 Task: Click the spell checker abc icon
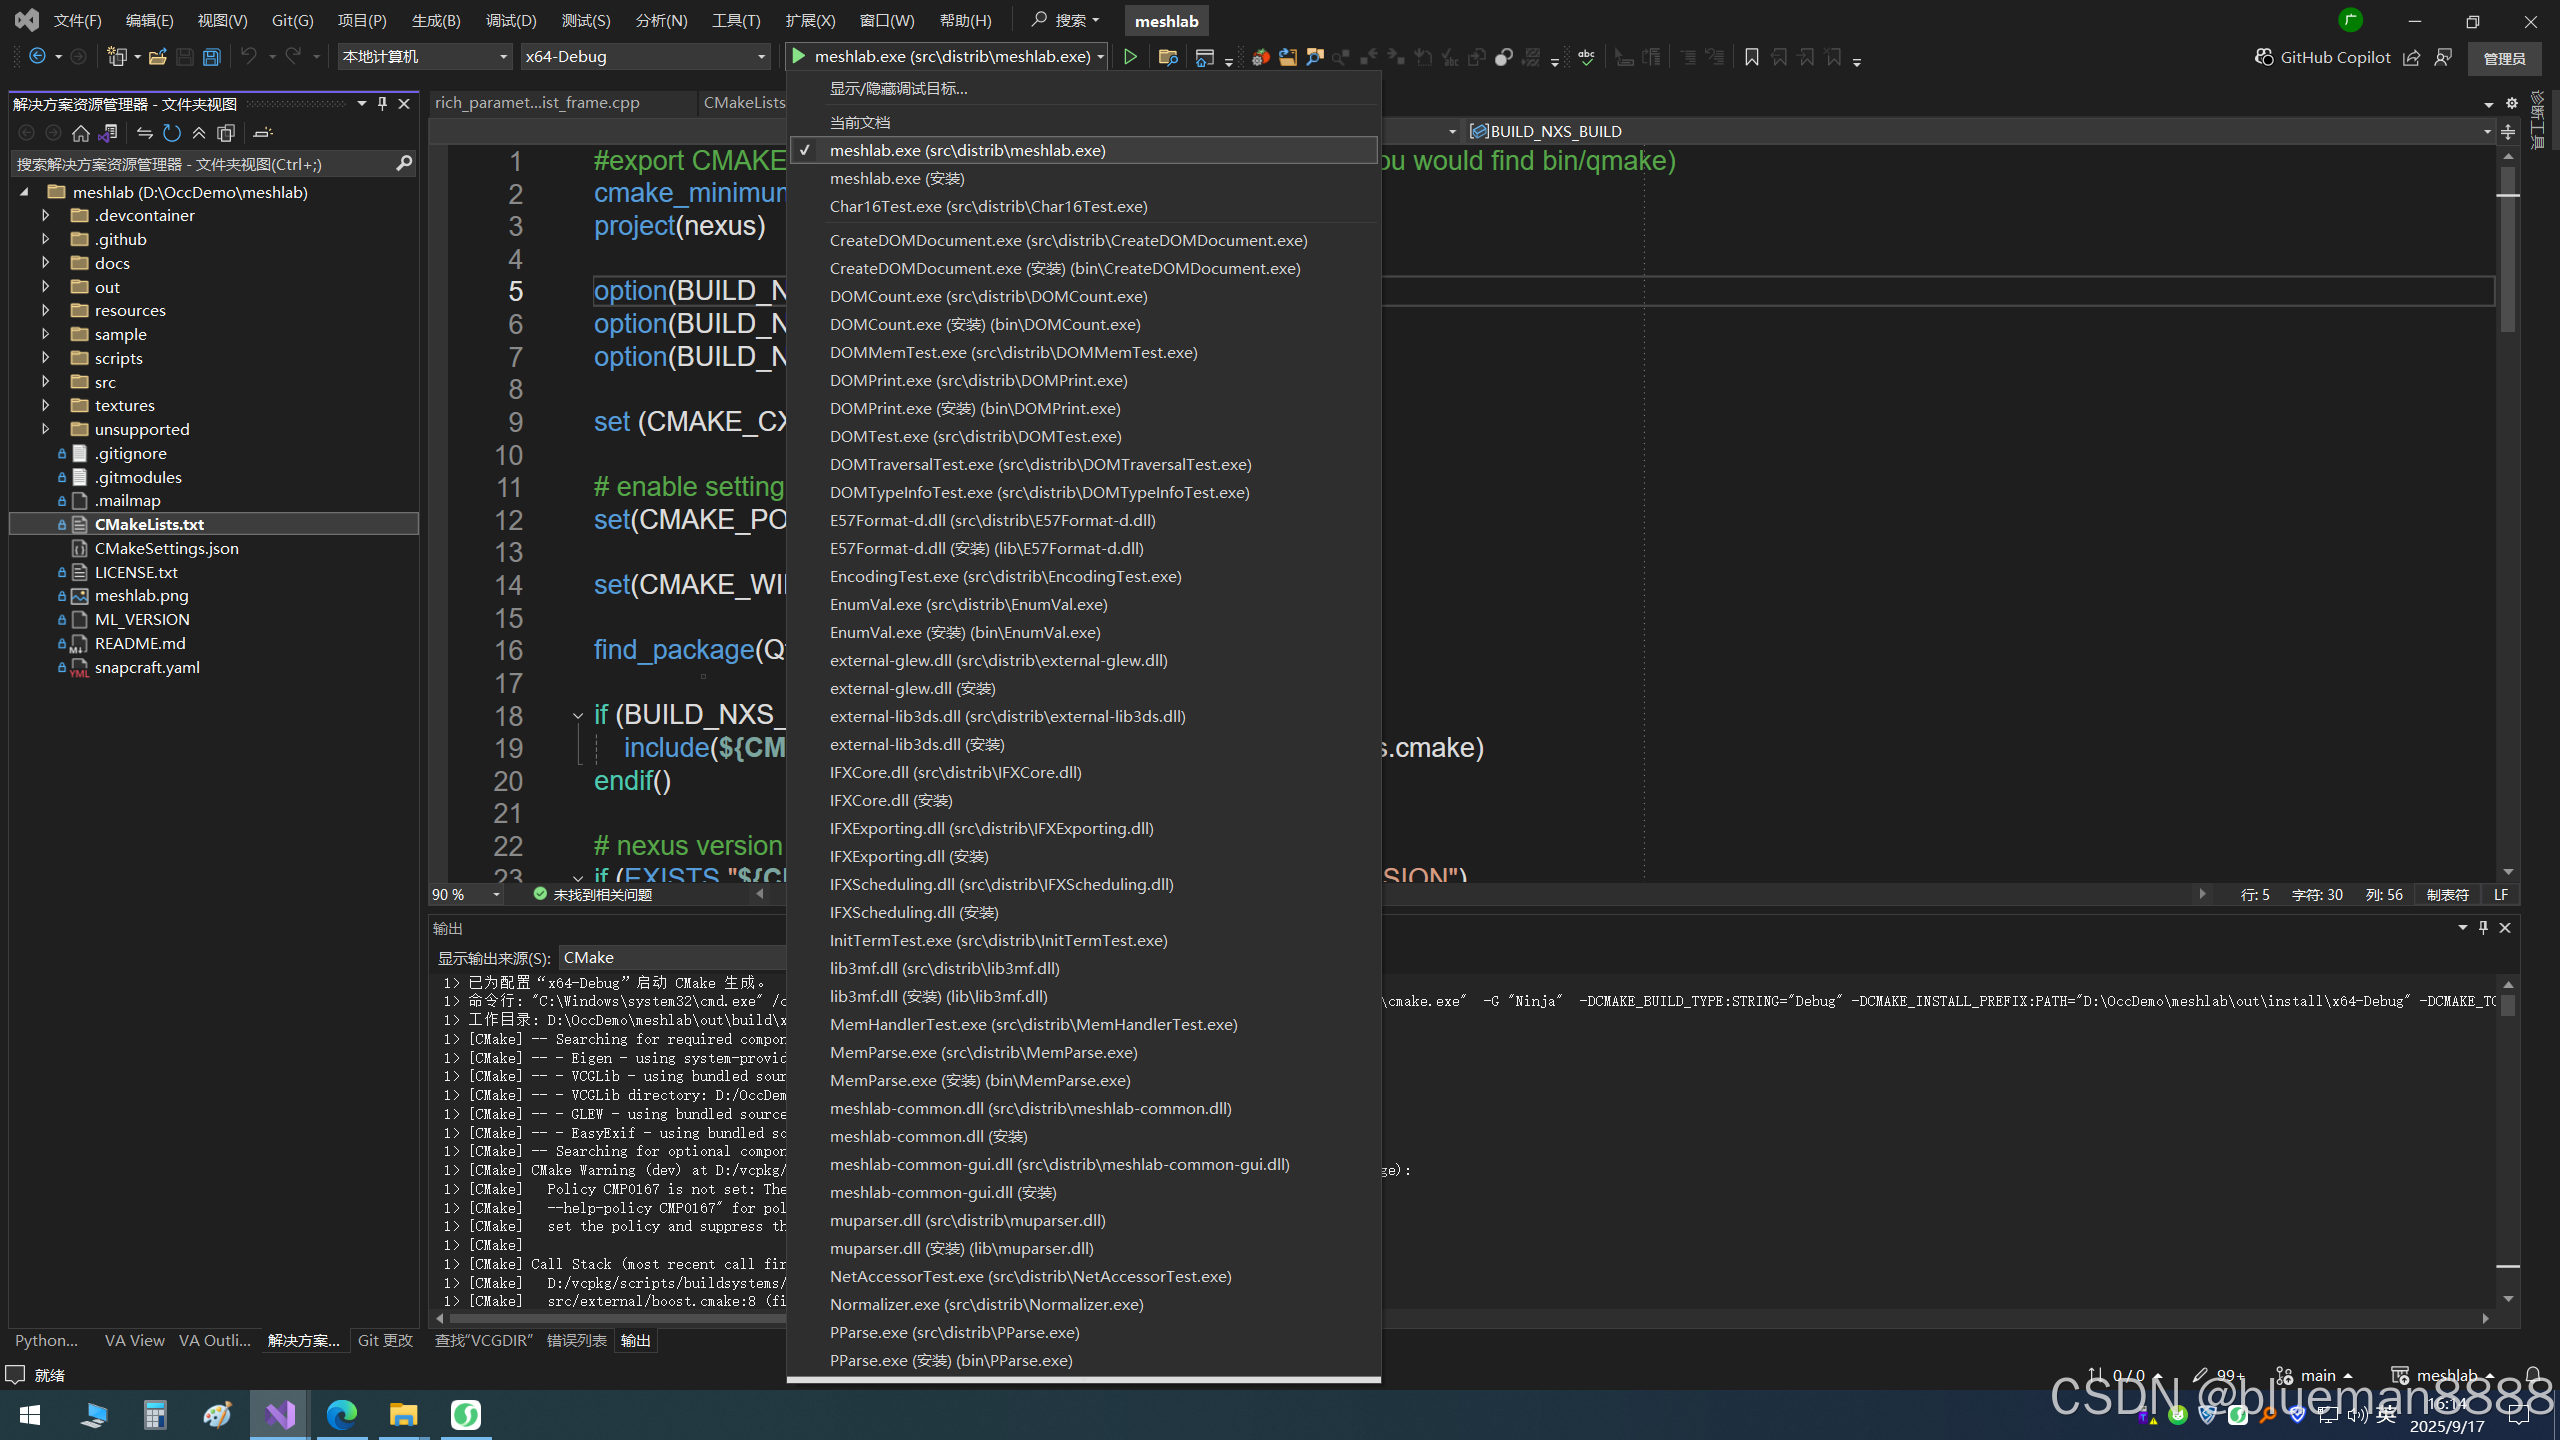[1587, 57]
